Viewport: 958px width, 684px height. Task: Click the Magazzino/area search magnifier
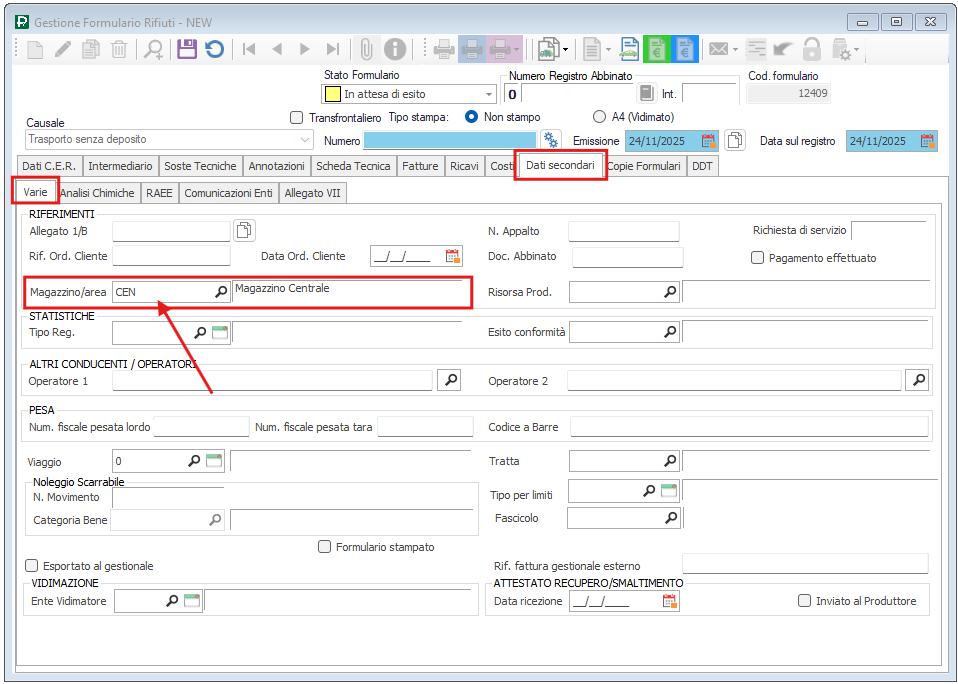[221, 292]
